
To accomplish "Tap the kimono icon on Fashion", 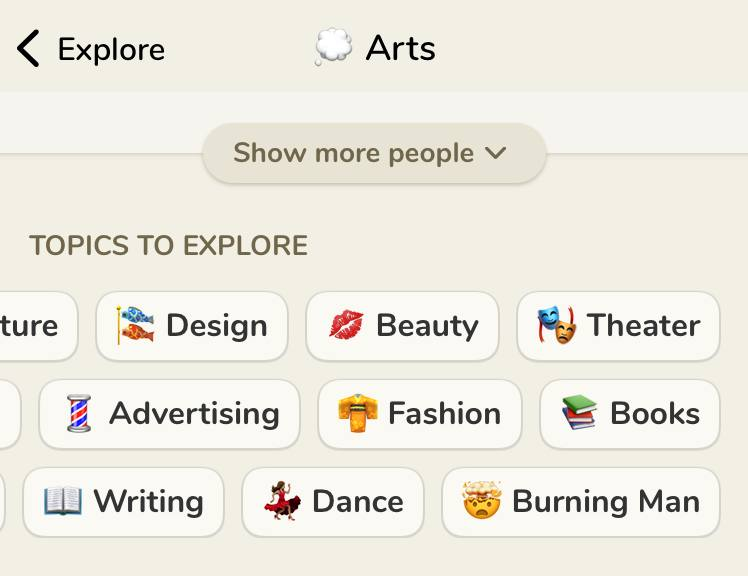I will coord(358,413).
